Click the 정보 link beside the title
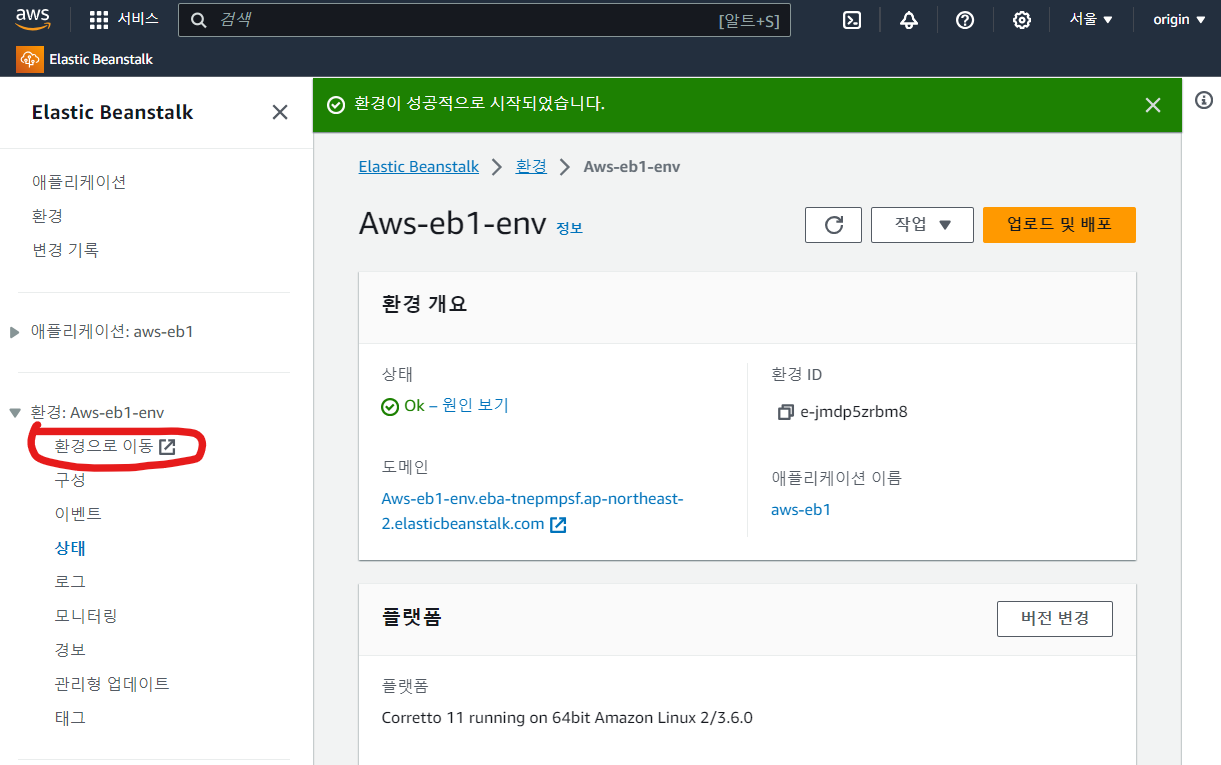 tap(569, 228)
